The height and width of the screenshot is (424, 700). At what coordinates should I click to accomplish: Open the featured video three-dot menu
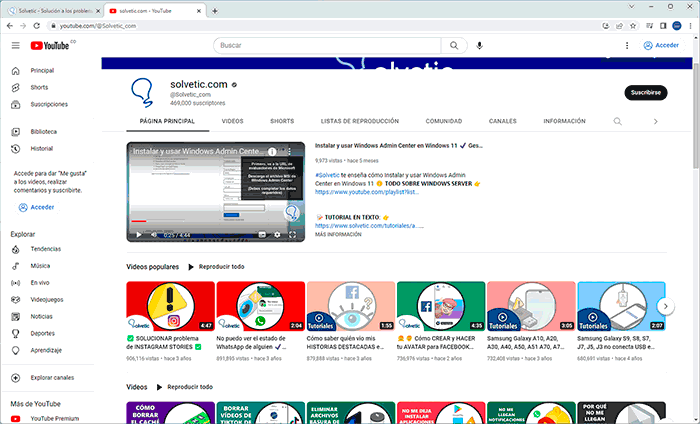290,151
